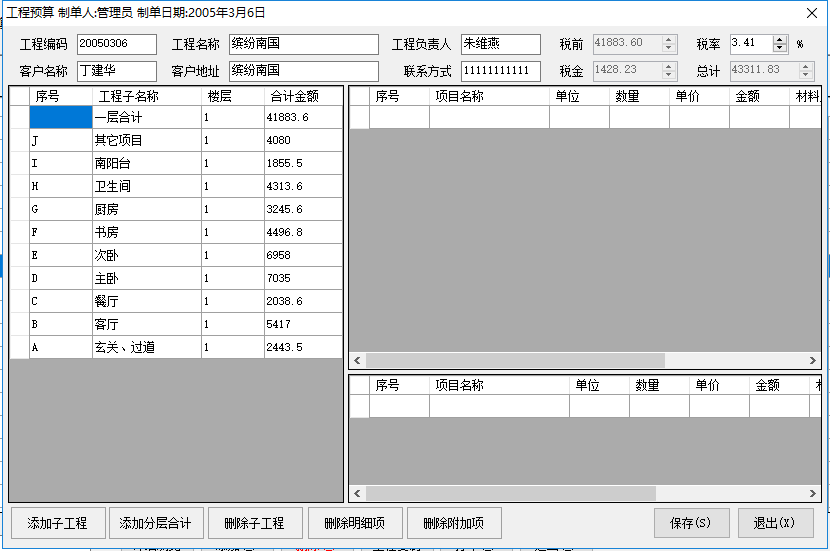The image size is (830, 551).
Task: Close the 工程预算 window
Action: pos(811,13)
